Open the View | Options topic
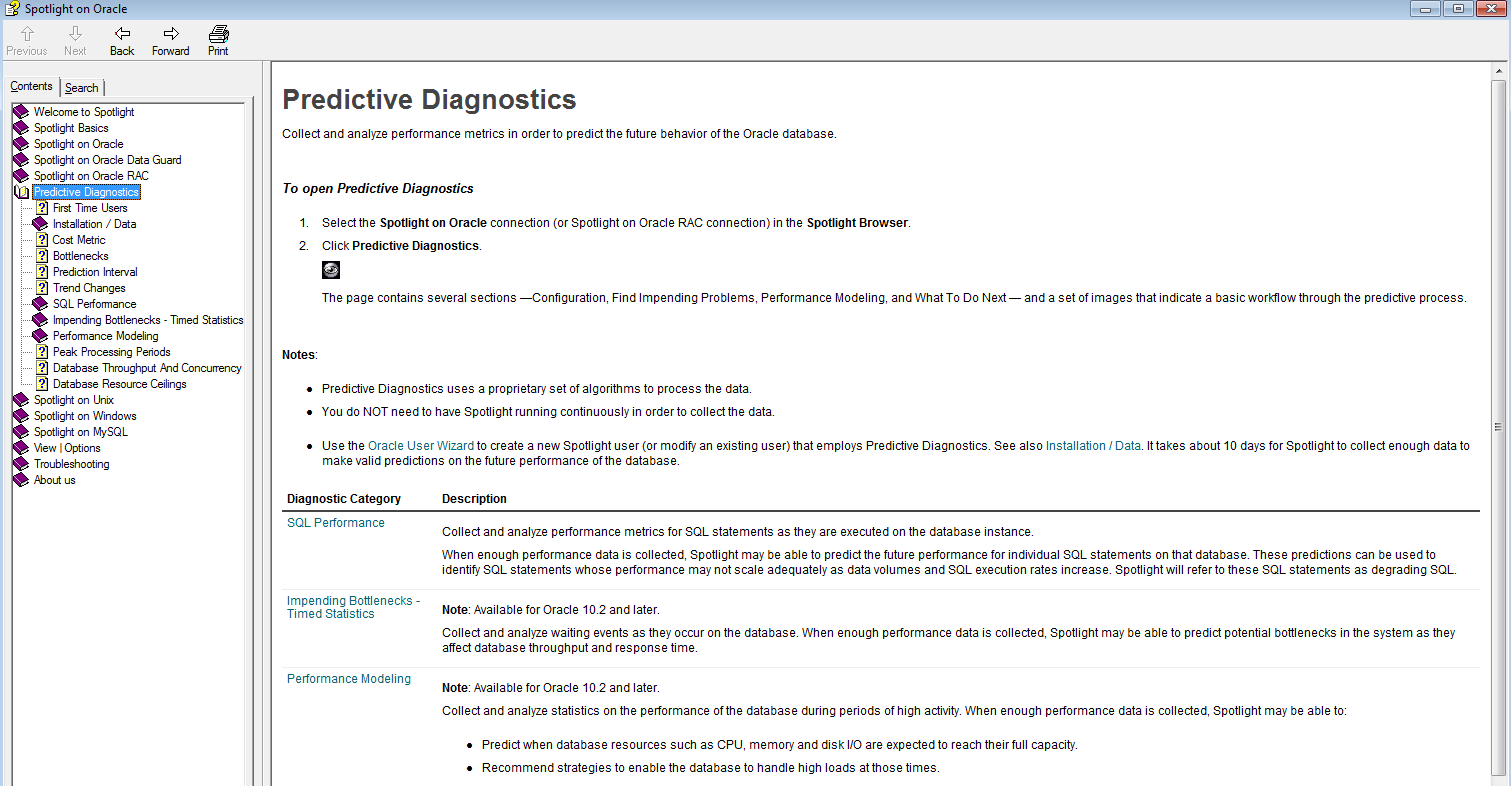The width and height of the screenshot is (1511, 786). click(67, 448)
